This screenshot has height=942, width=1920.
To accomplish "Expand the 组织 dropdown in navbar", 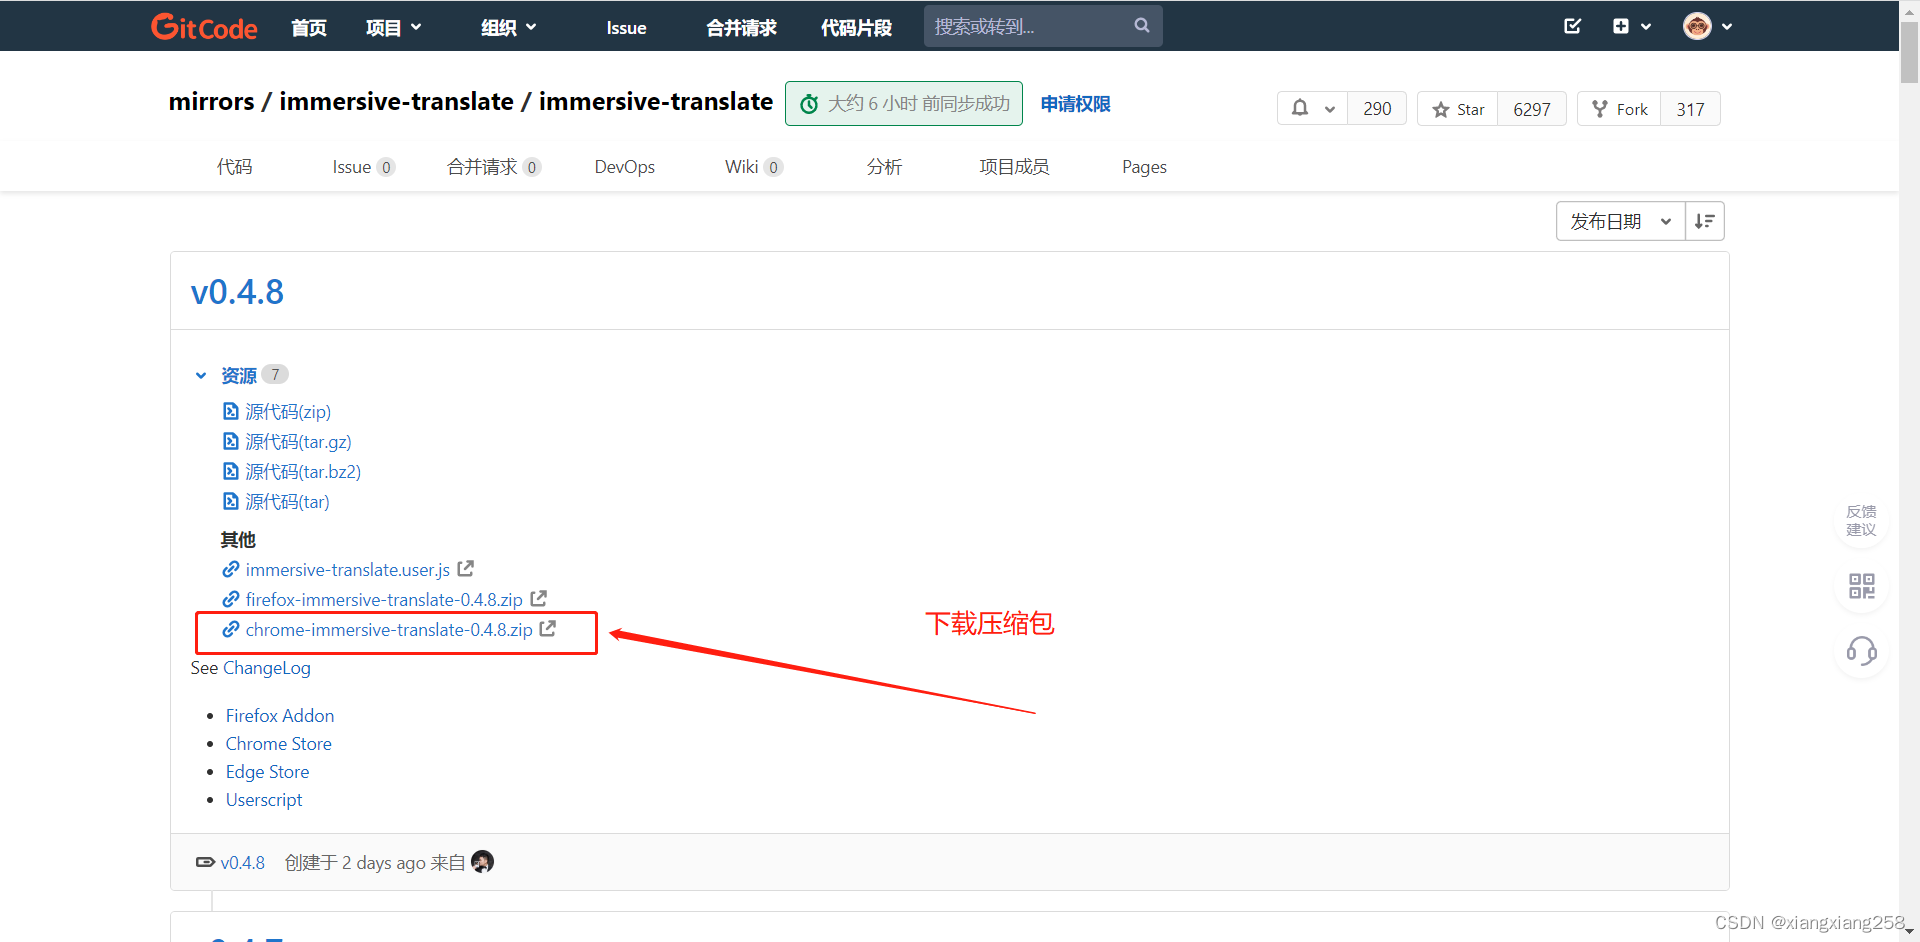I will click(509, 27).
